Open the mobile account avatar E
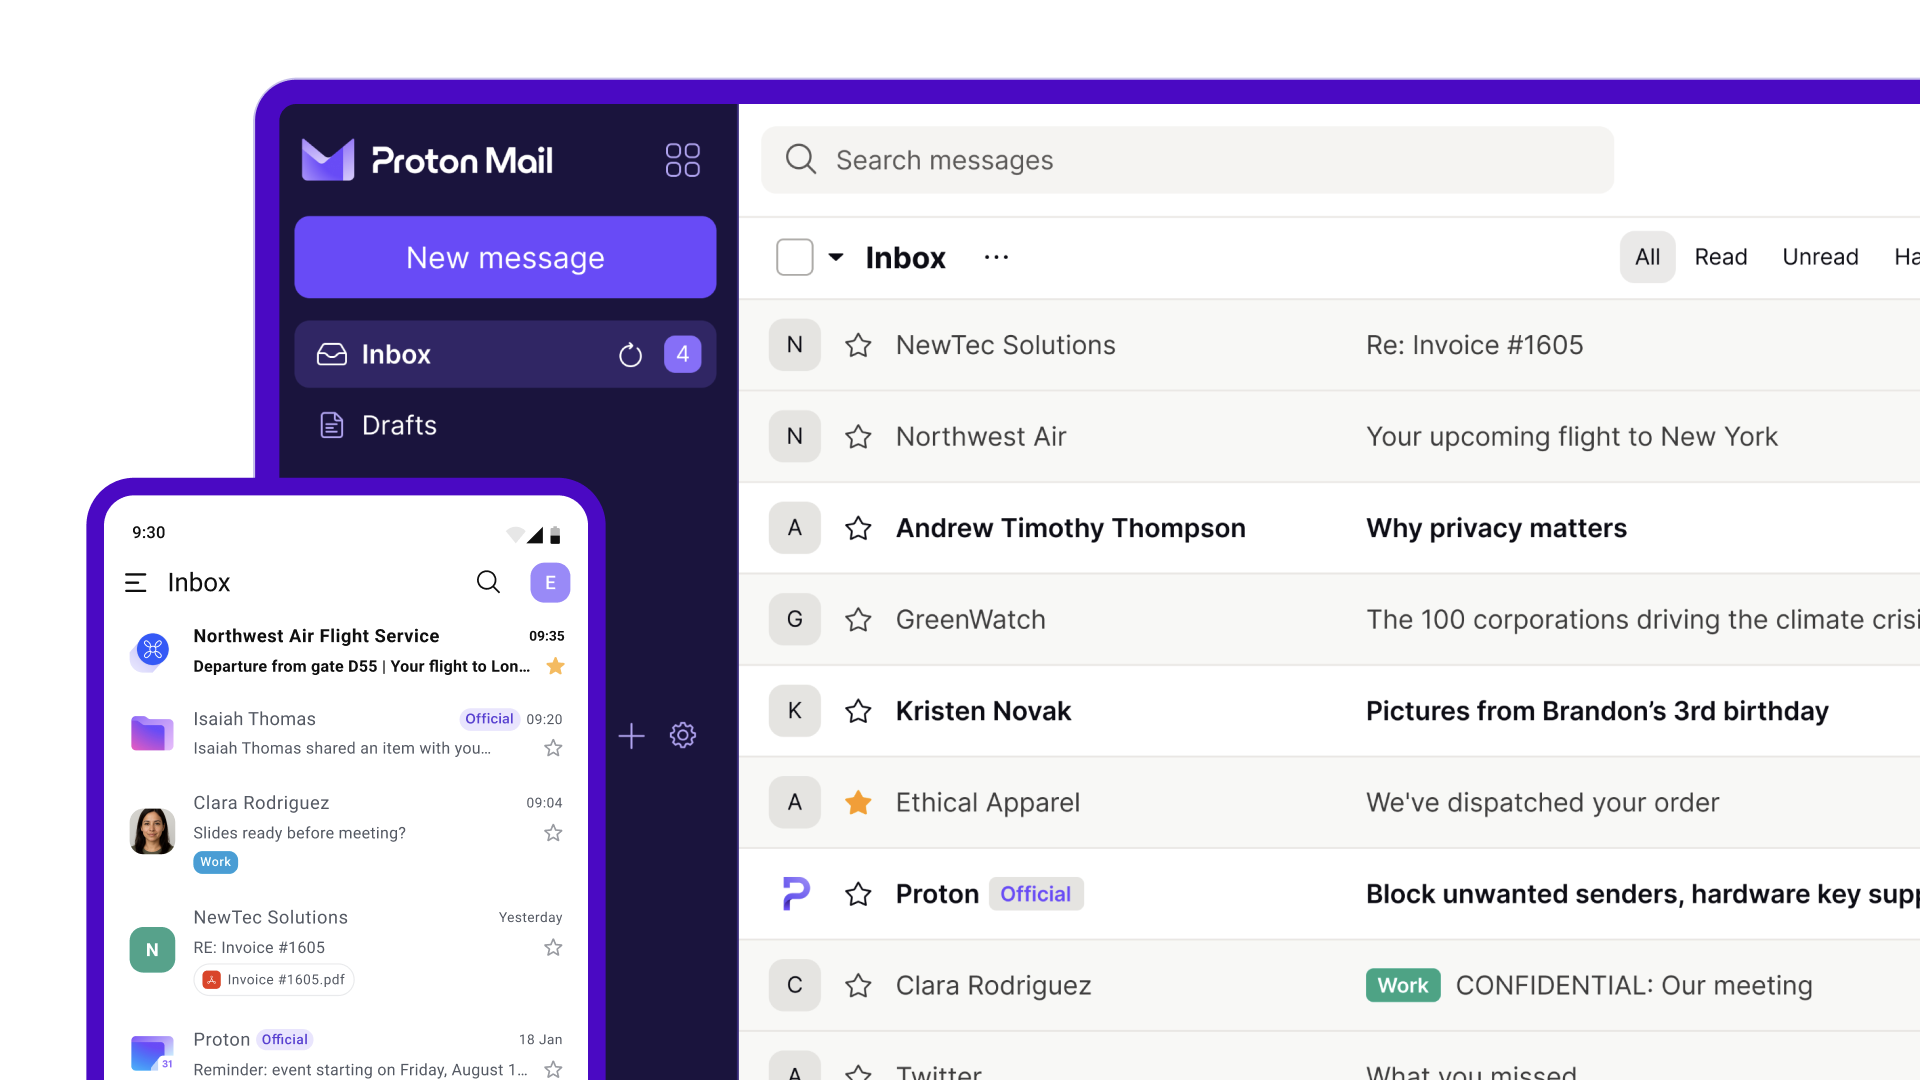This screenshot has width=1920, height=1080. coord(550,583)
